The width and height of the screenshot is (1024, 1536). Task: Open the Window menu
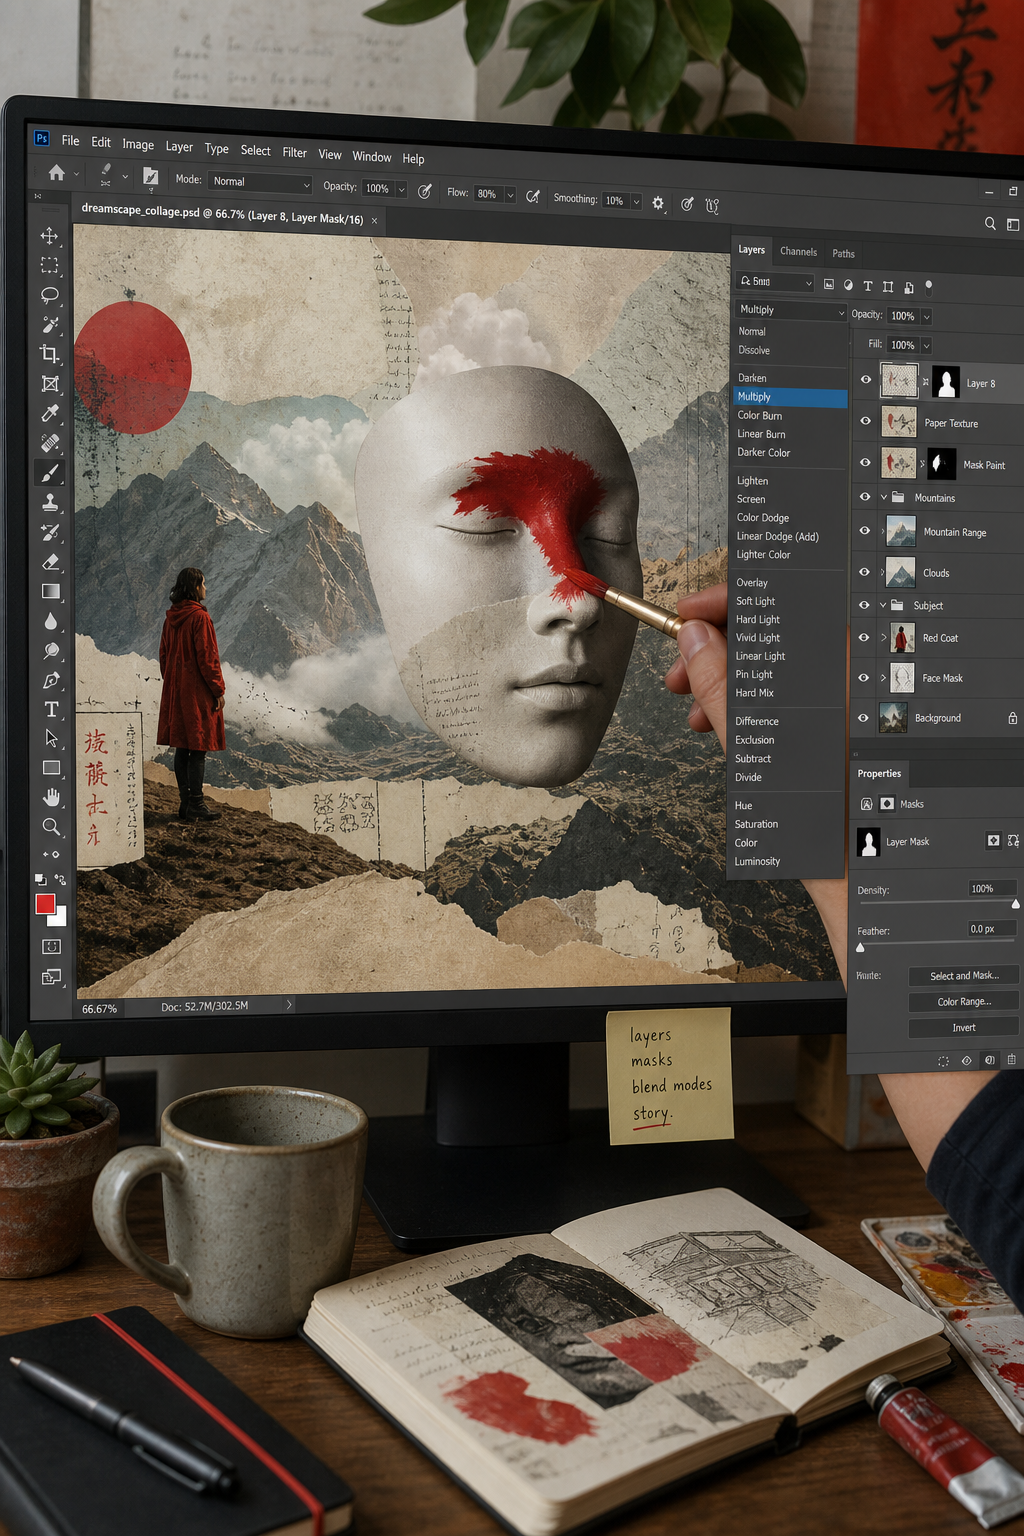pyautogui.click(x=372, y=156)
